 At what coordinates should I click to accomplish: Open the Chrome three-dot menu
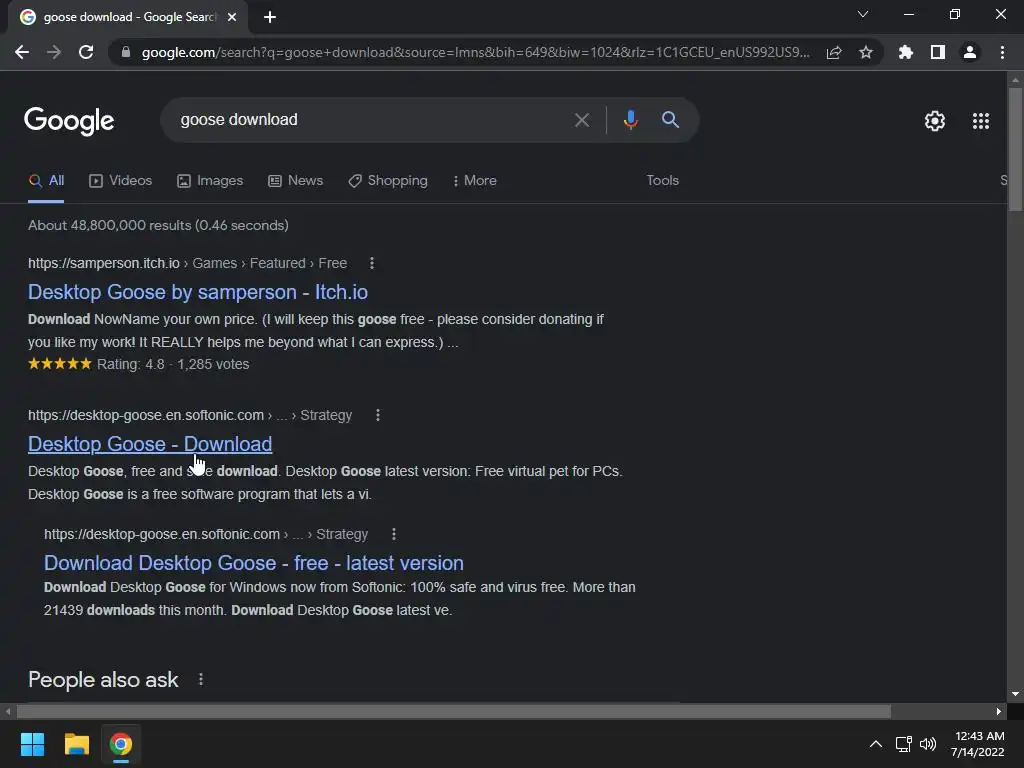click(x=1002, y=52)
